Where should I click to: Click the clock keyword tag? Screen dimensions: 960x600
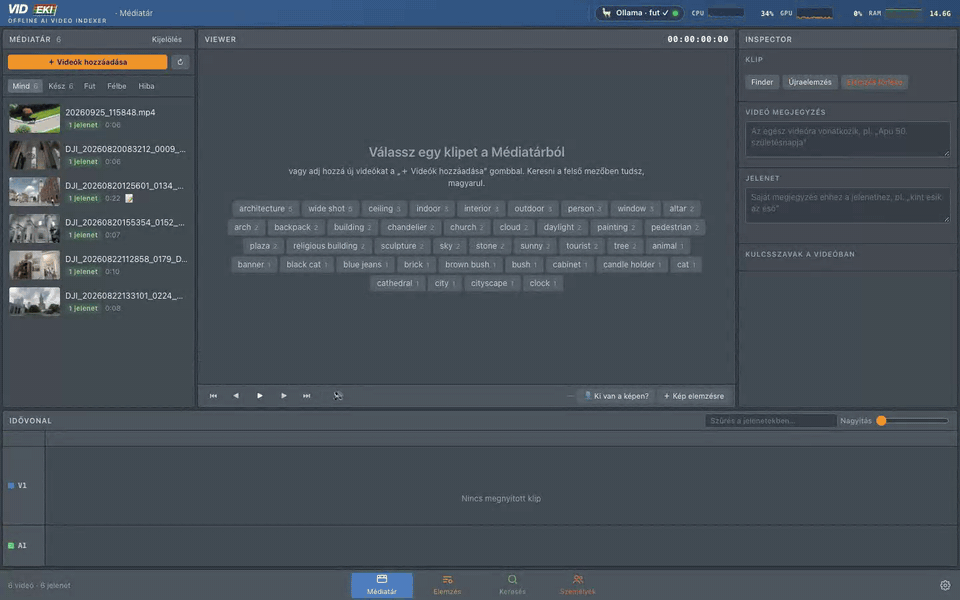pyautogui.click(x=542, y=283)
